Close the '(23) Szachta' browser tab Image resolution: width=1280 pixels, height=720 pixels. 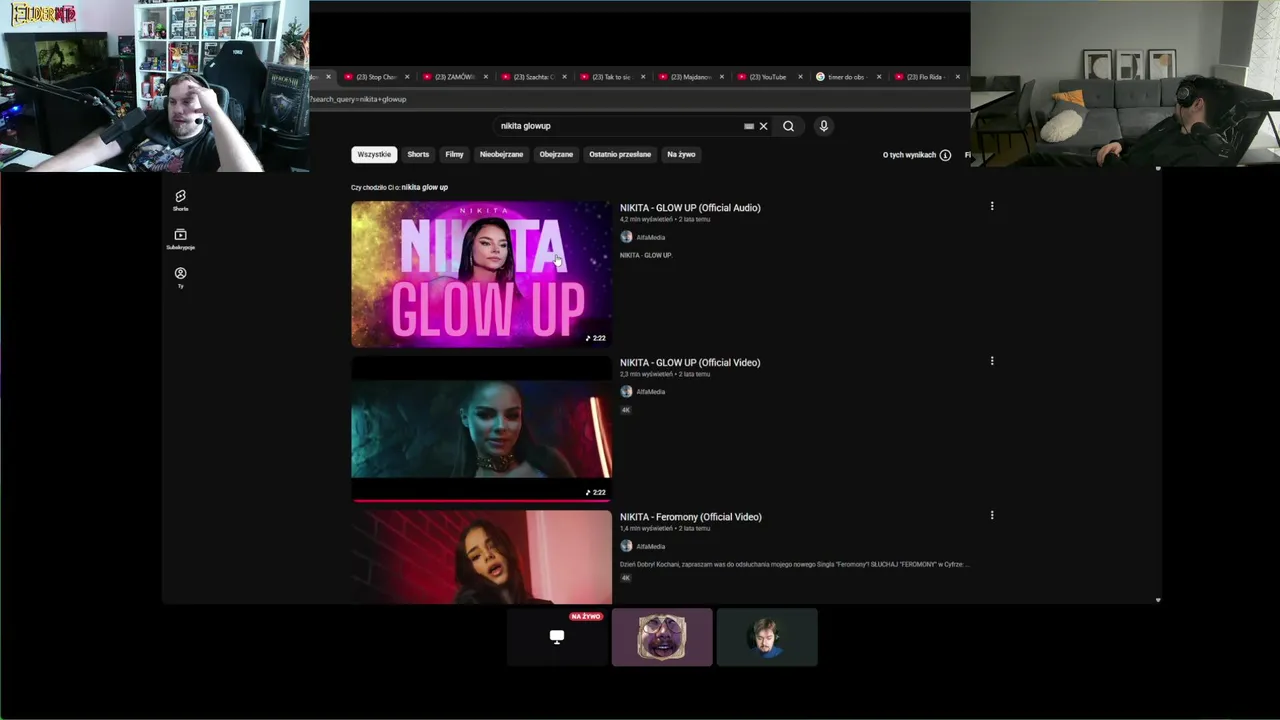pos(564,77)
